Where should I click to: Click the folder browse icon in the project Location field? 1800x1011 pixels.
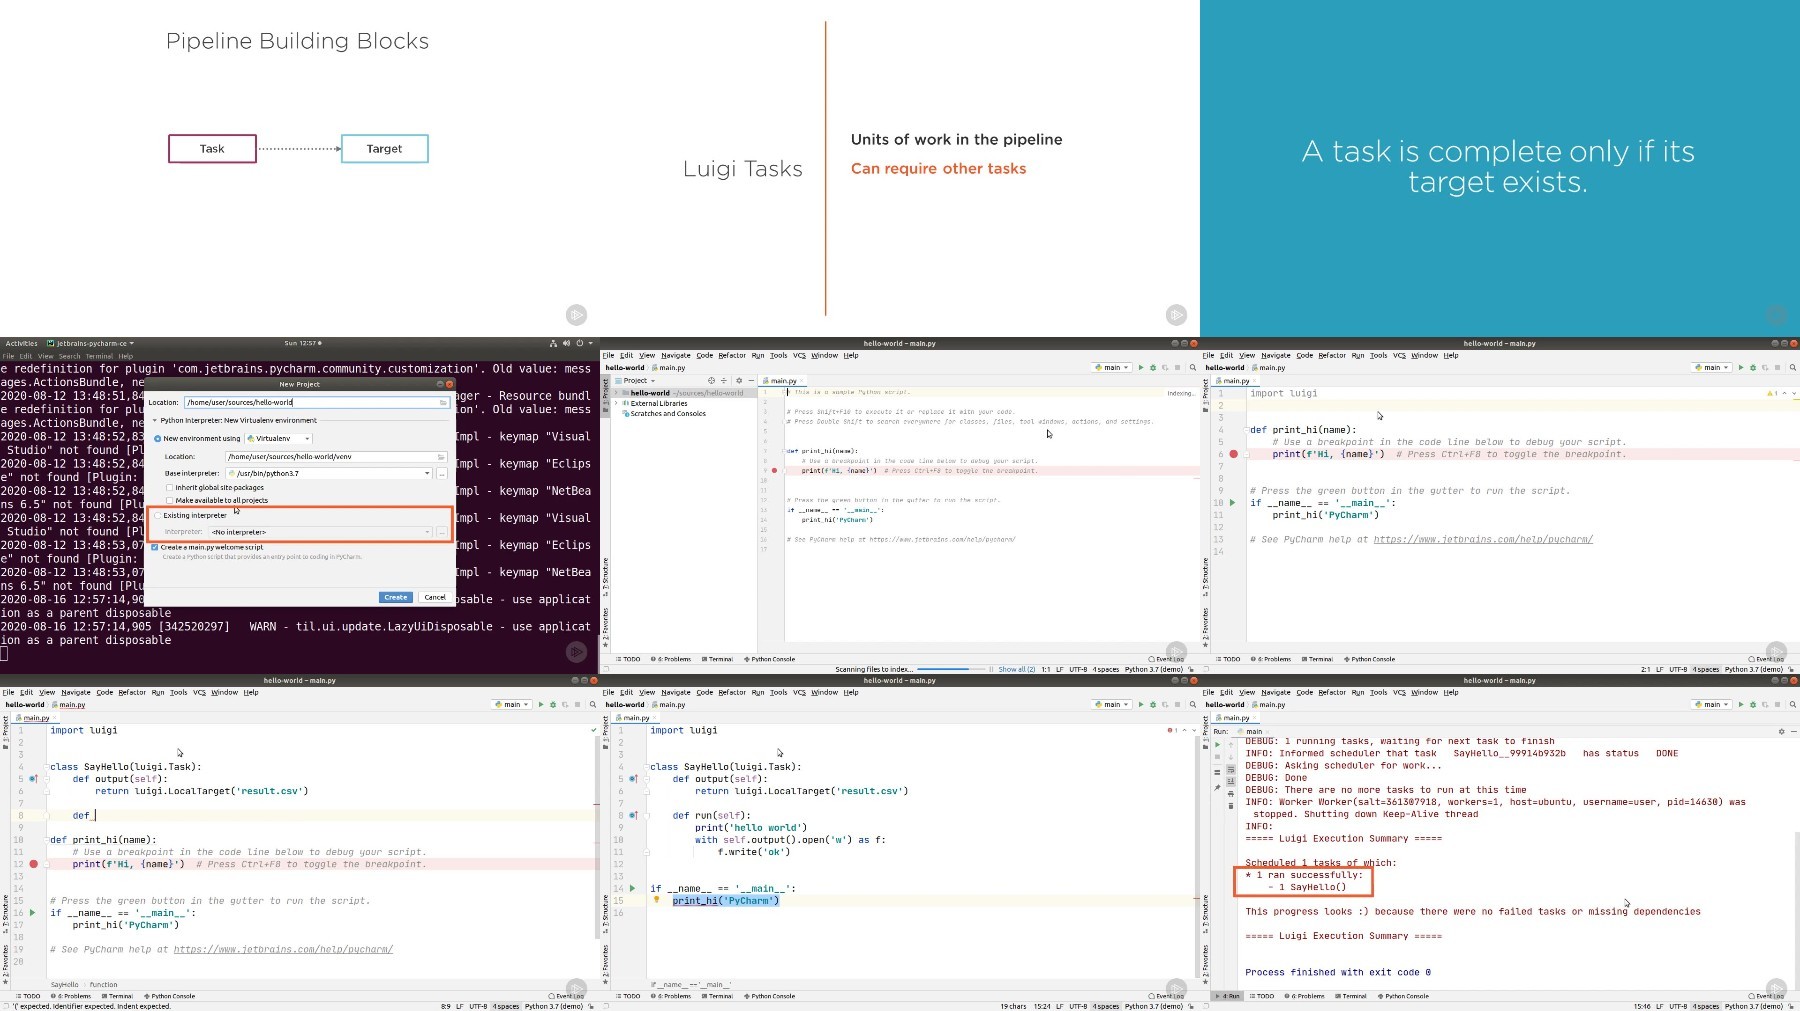443,403
